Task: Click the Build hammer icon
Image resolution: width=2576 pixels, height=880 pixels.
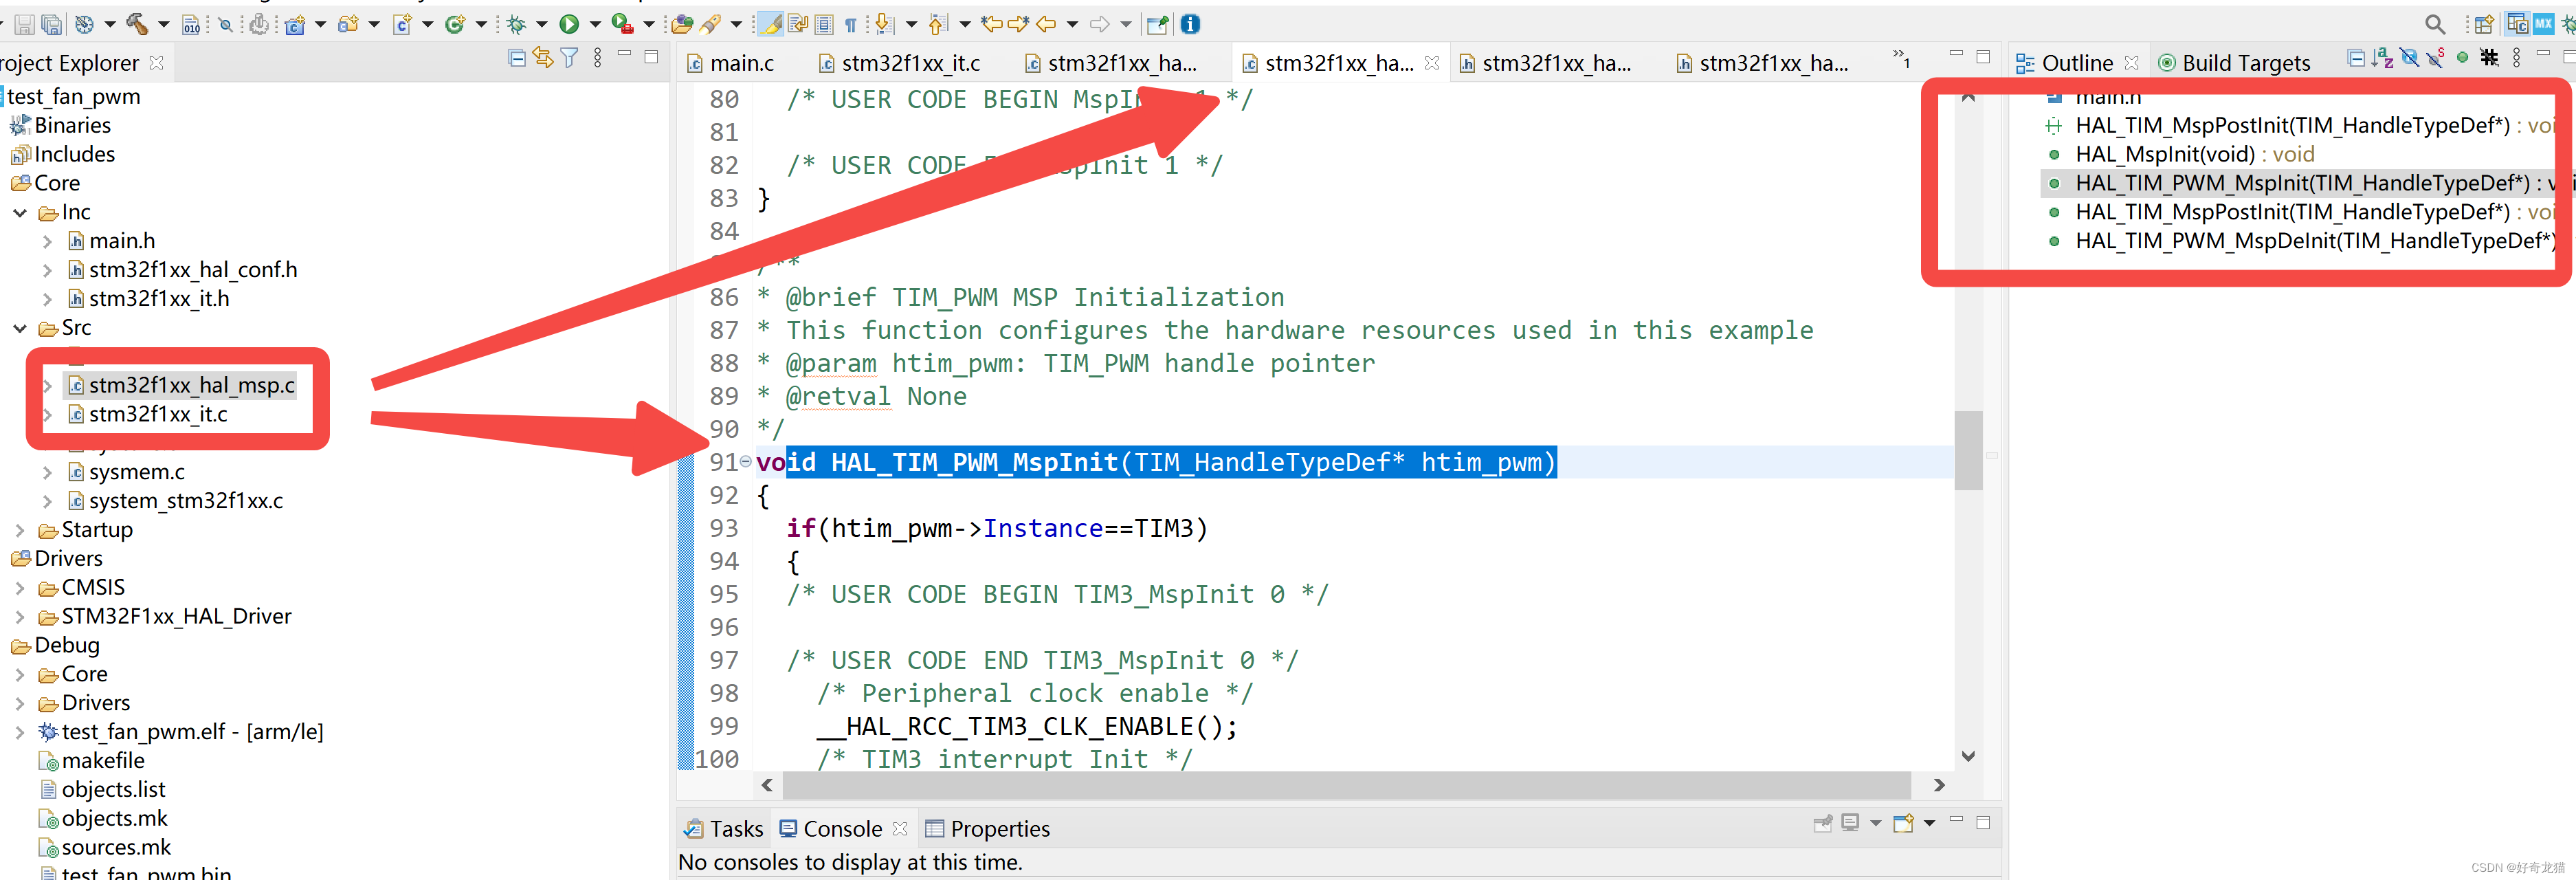Action: (136, 23)
